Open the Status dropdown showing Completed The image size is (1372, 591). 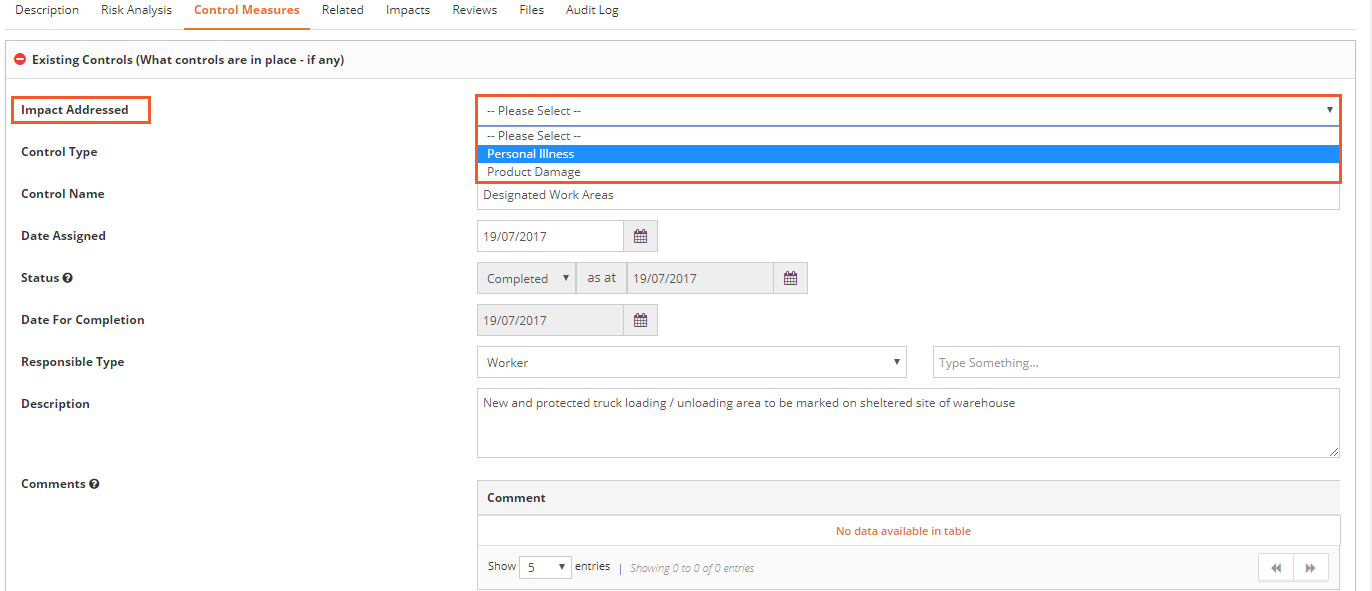click(525, 277)
